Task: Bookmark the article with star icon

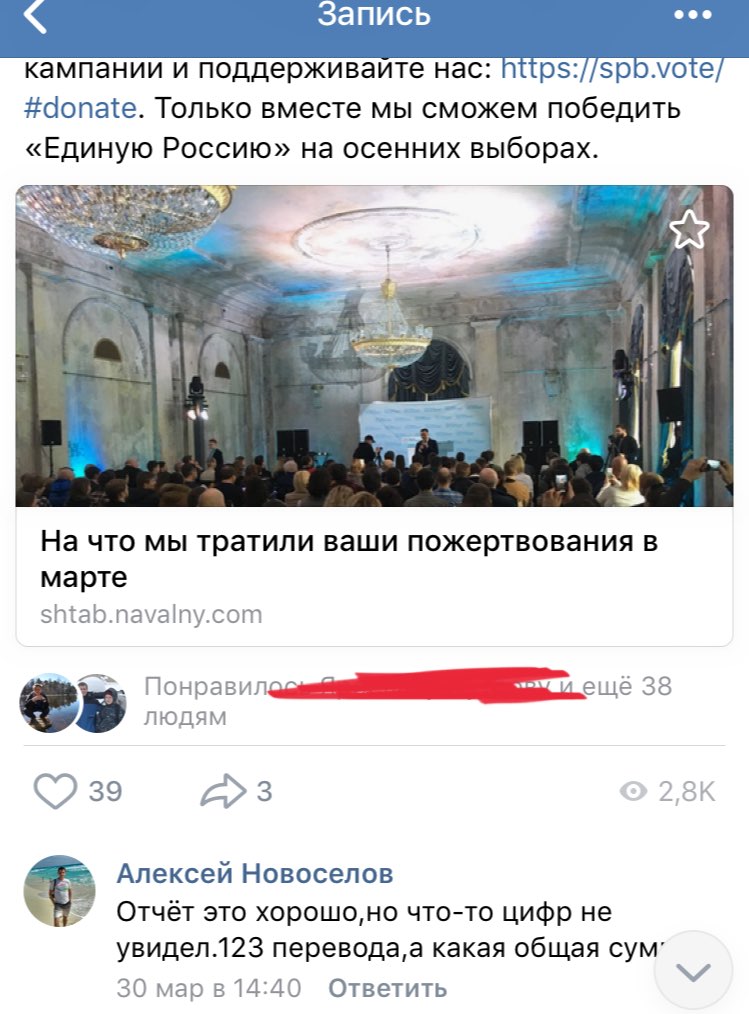Action: (x=689, y=229)
